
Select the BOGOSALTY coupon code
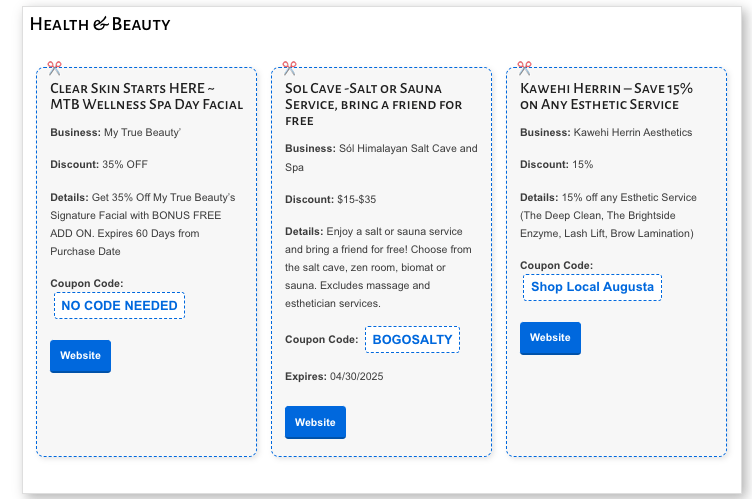(x=412, y=340)
